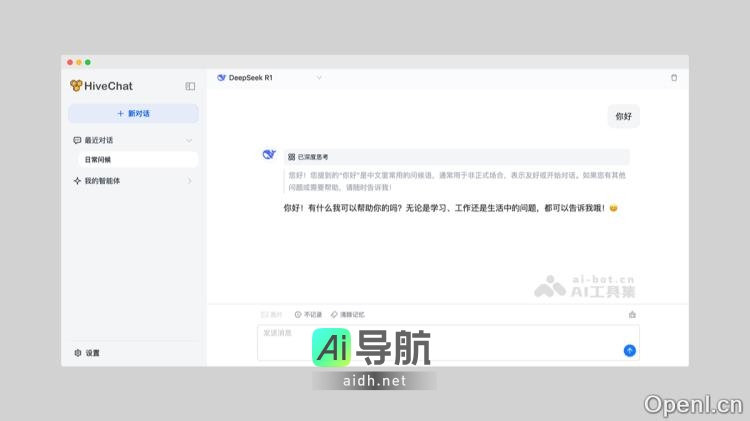Click the icon at input toolbar right
The image size is (750, 421).
[x=632, y=315]
